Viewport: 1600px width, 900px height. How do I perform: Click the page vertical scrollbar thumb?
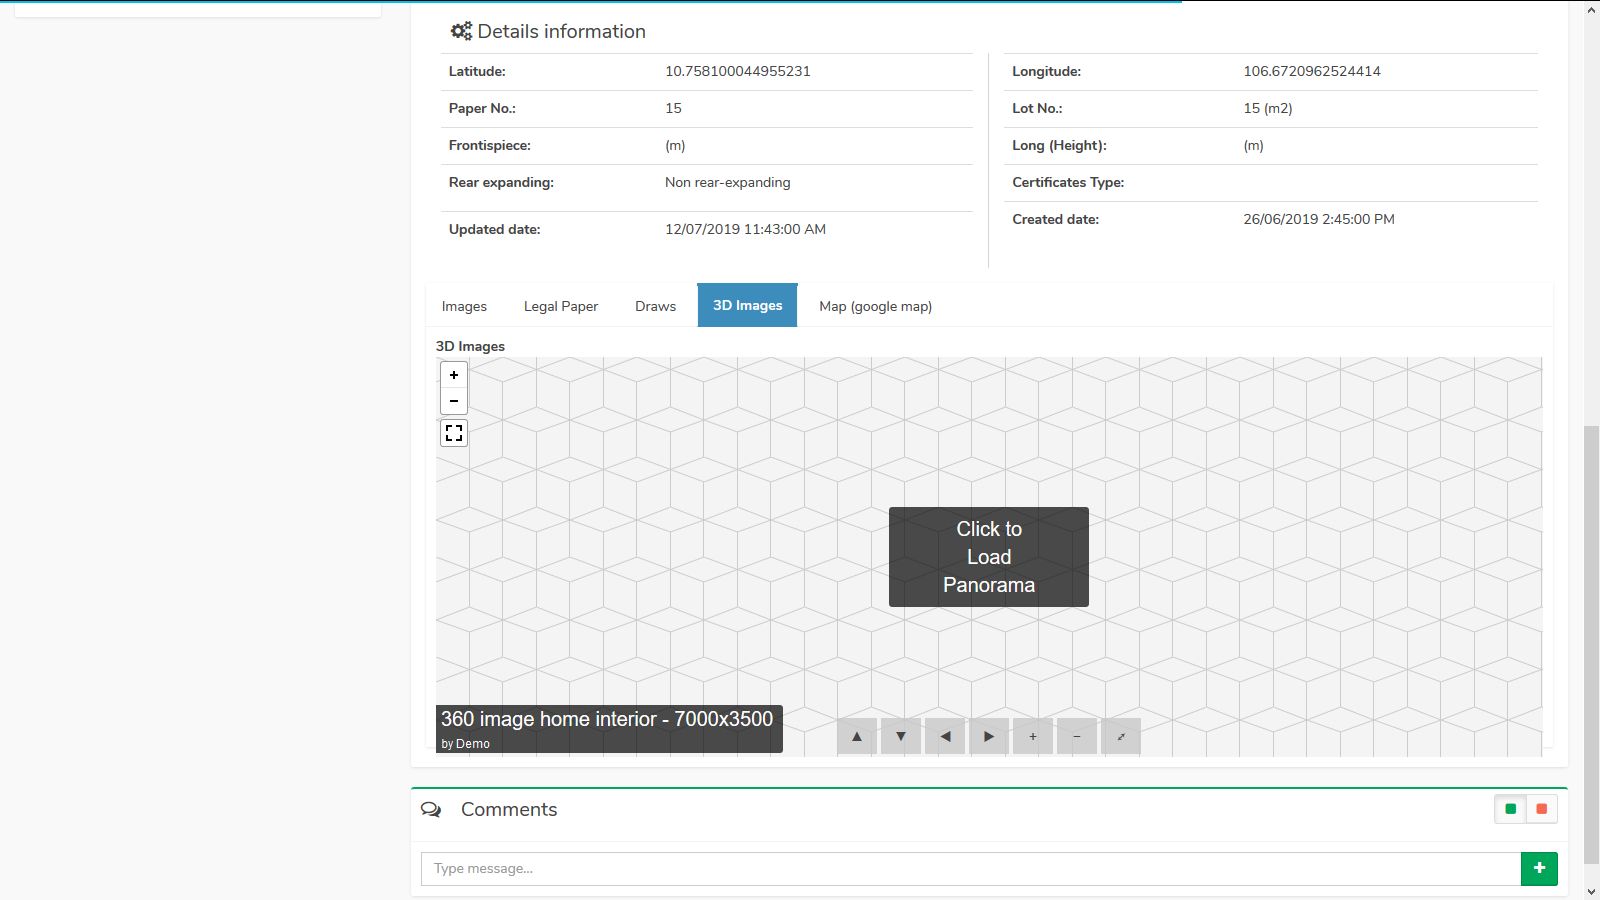tap(1591, 650)
